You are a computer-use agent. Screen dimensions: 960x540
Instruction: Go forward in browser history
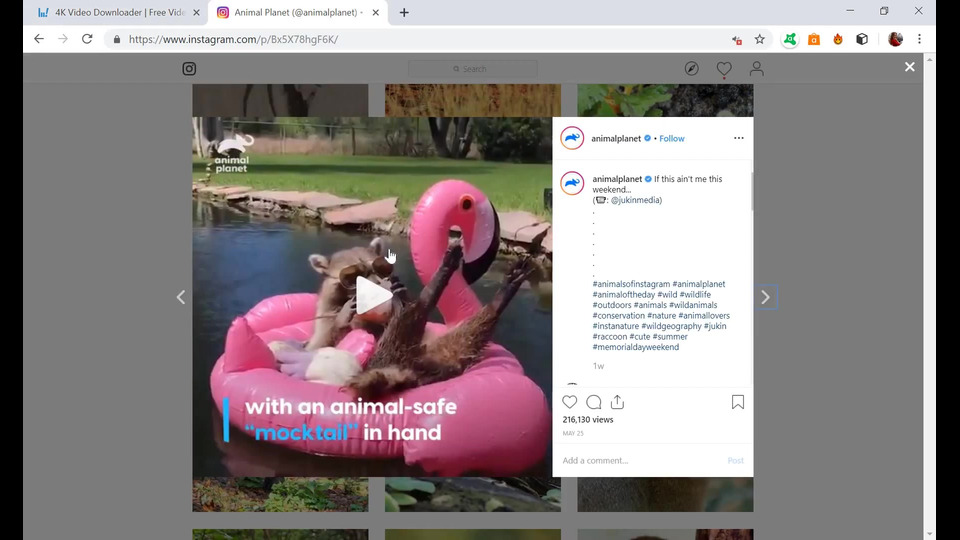click(x=62, y=39)
